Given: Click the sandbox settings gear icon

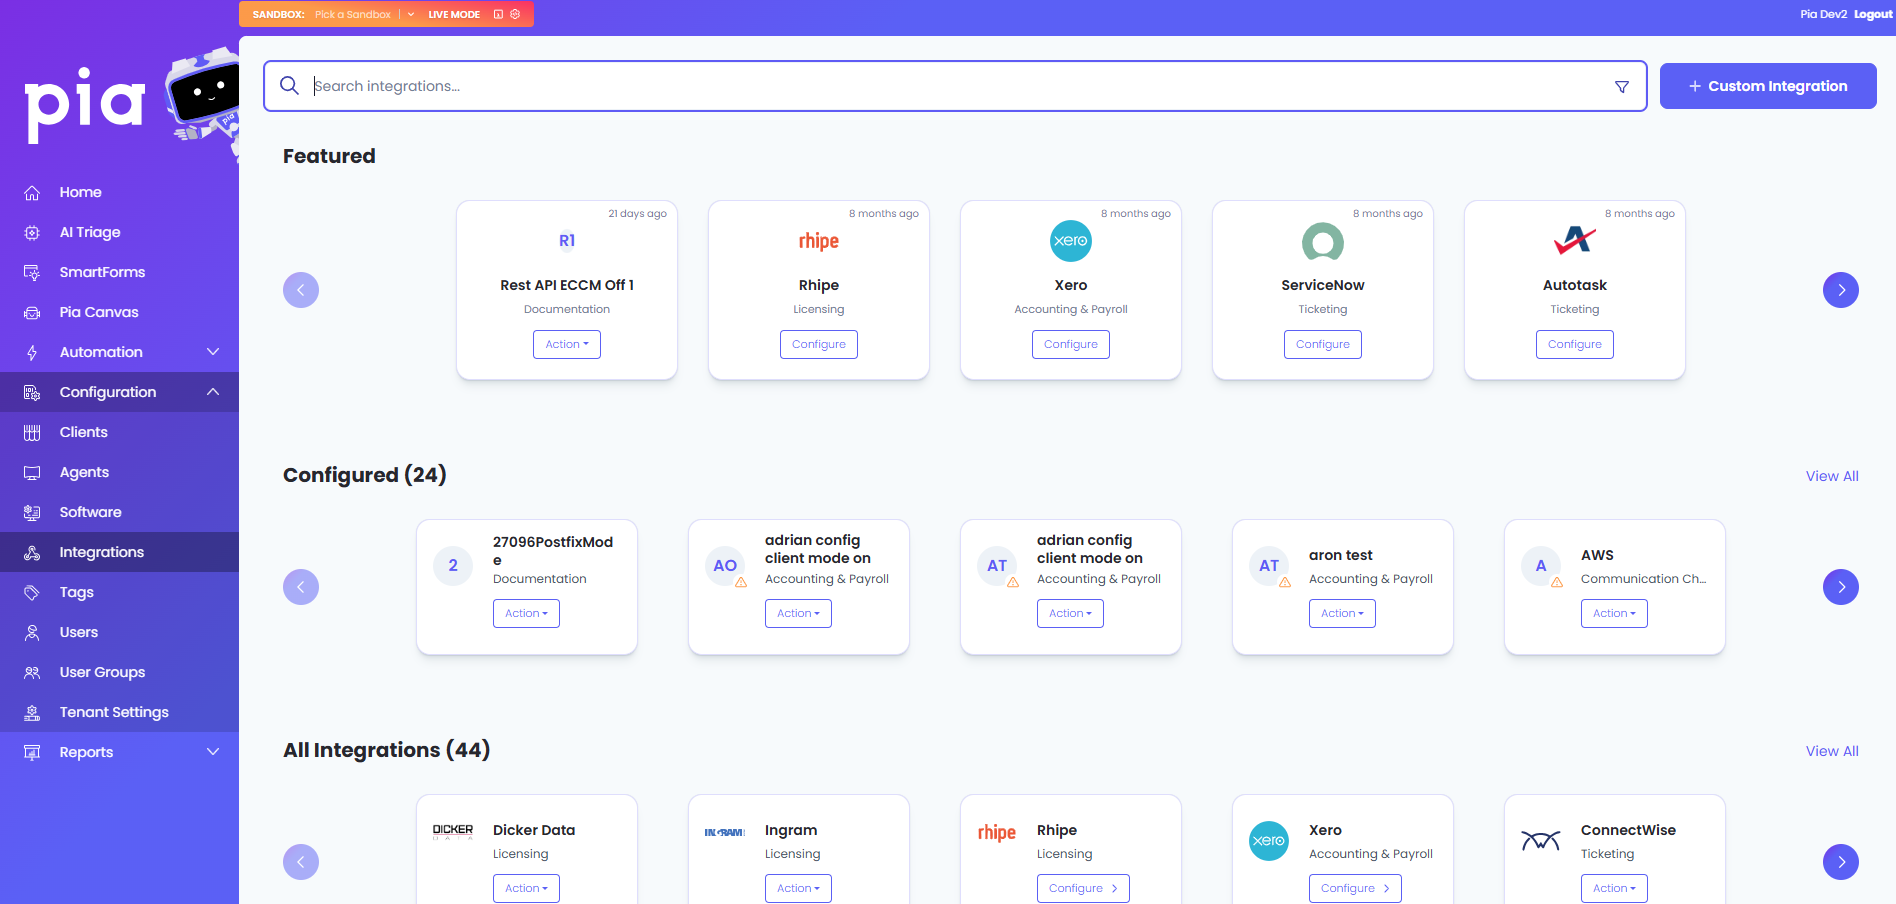Looking at the screenshot, I should (515, 14).
